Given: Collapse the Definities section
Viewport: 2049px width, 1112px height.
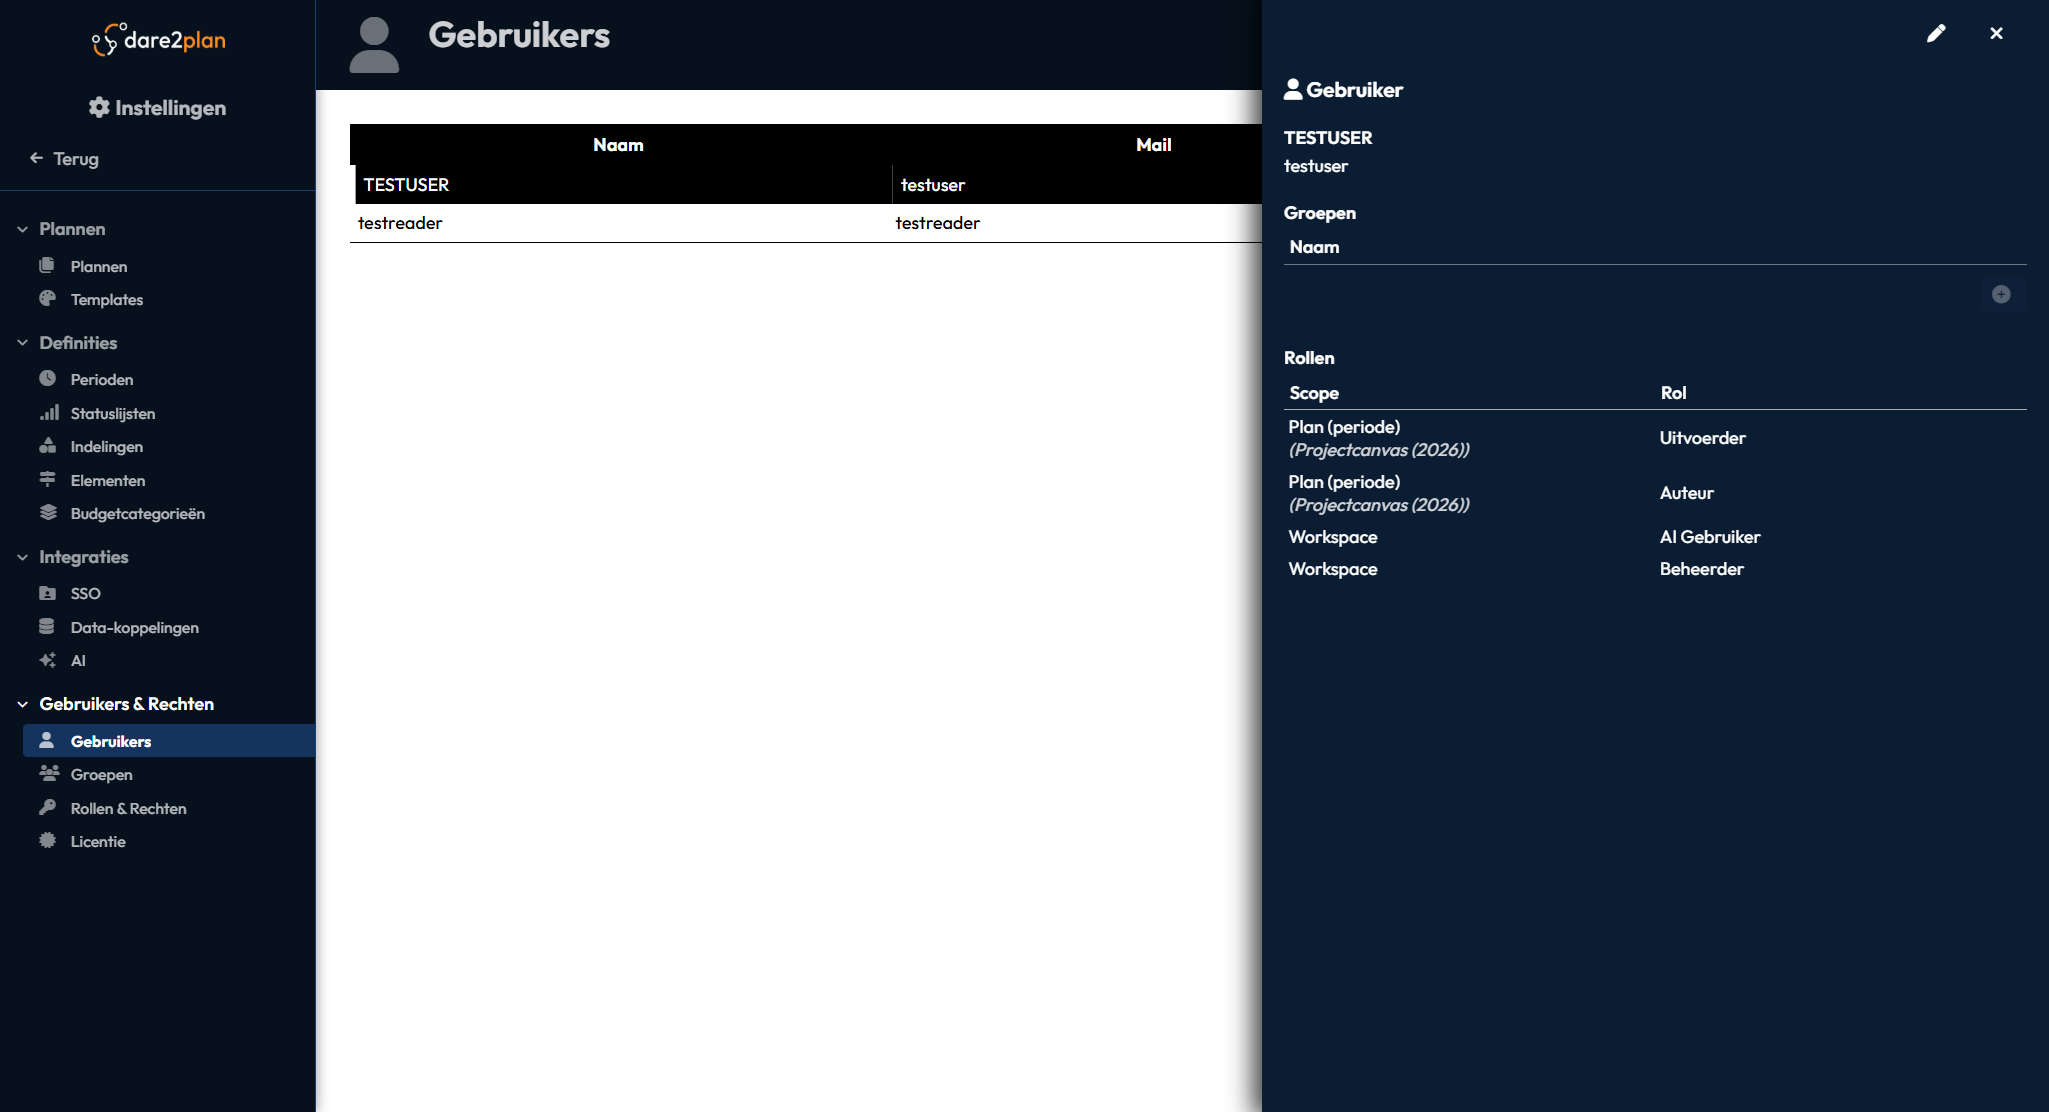Looking at the screenshot, I should pos(22,343).
